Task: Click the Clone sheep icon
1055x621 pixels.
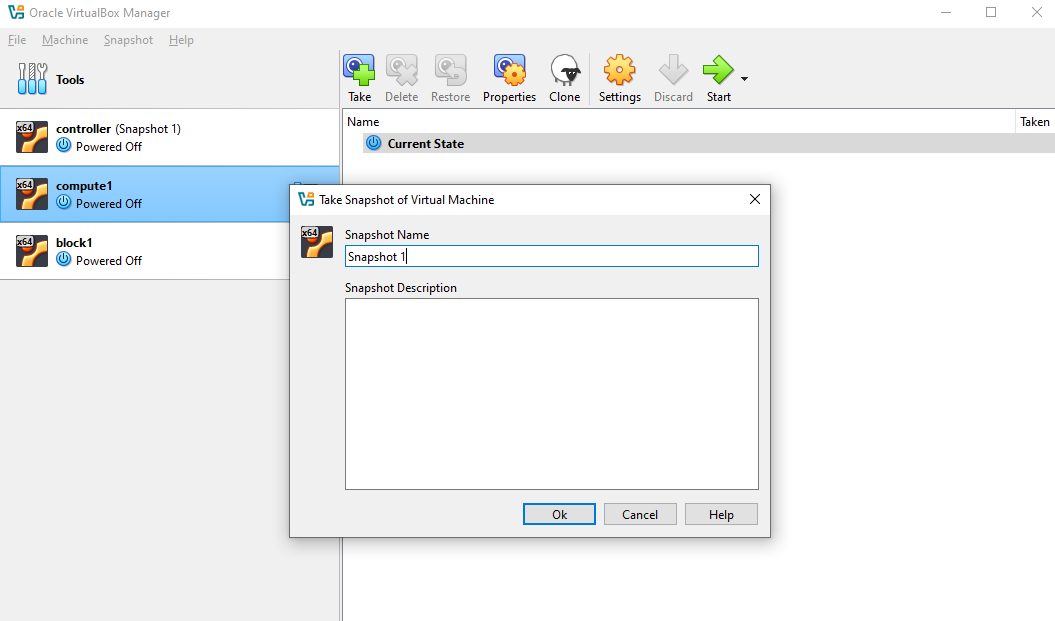Action: pos(564,71)
